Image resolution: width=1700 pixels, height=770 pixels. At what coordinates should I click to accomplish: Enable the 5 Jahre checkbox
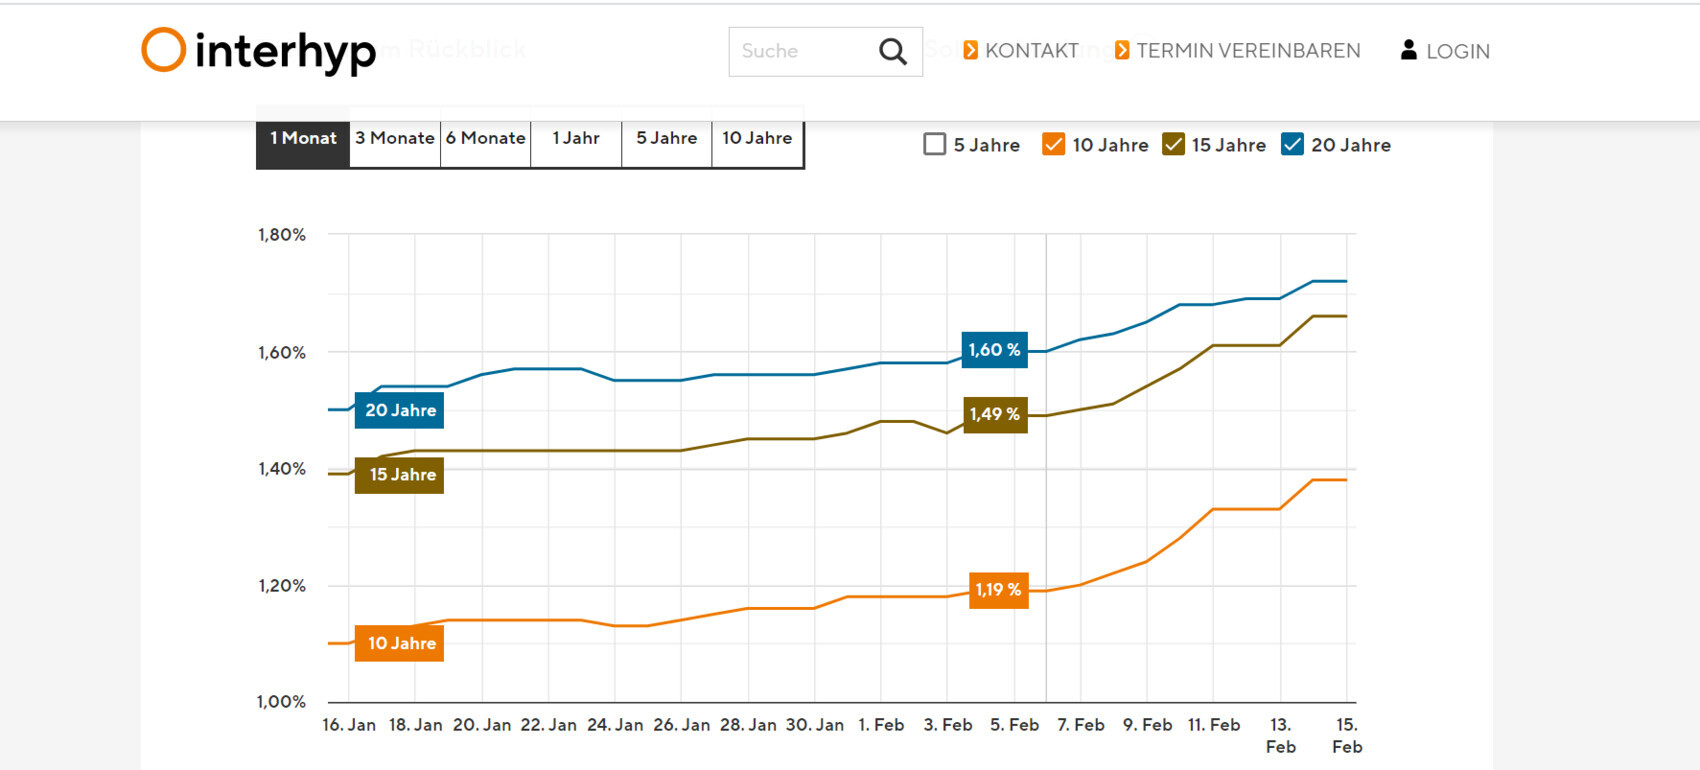pyautogui.click(x=934, y=144)
